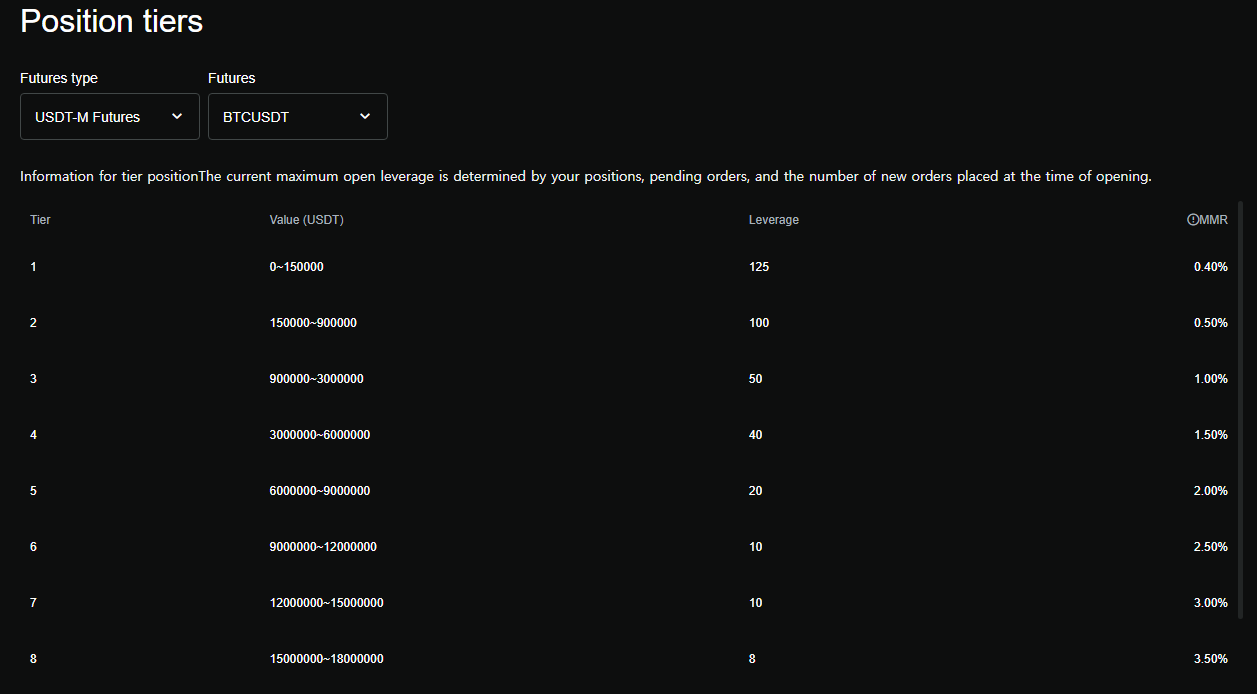Click the Value (USDT) column header
Viewport: 1257px width, 694px height.
[x=306, y=220]
